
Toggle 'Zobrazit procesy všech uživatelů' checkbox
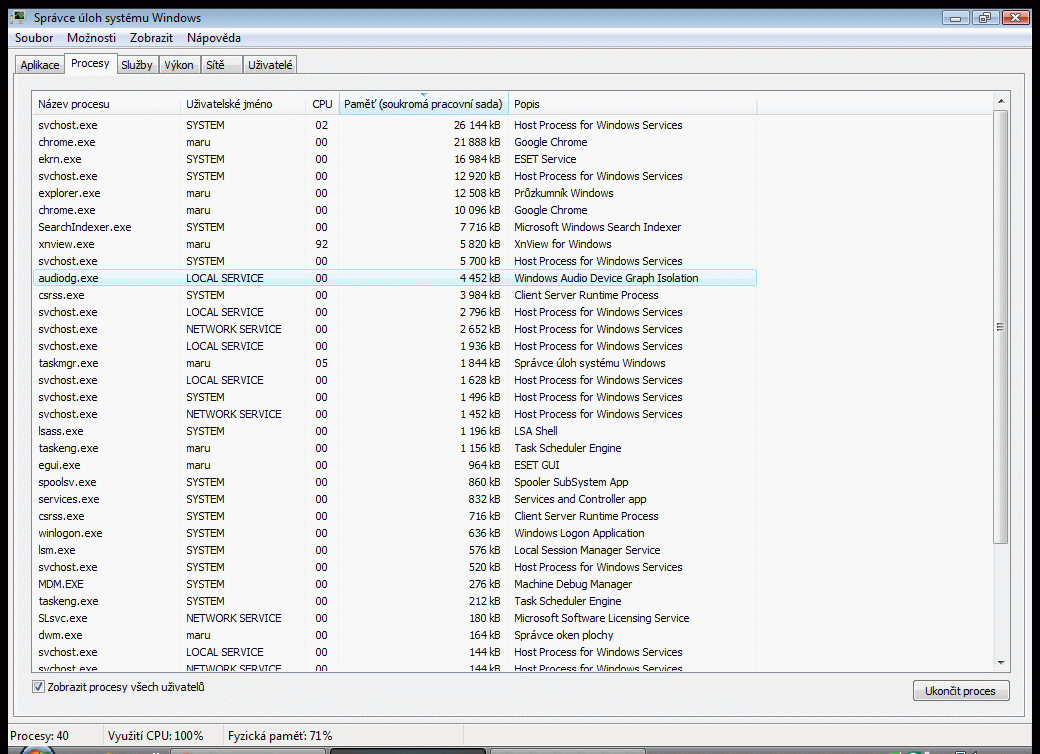click(39, 687)
